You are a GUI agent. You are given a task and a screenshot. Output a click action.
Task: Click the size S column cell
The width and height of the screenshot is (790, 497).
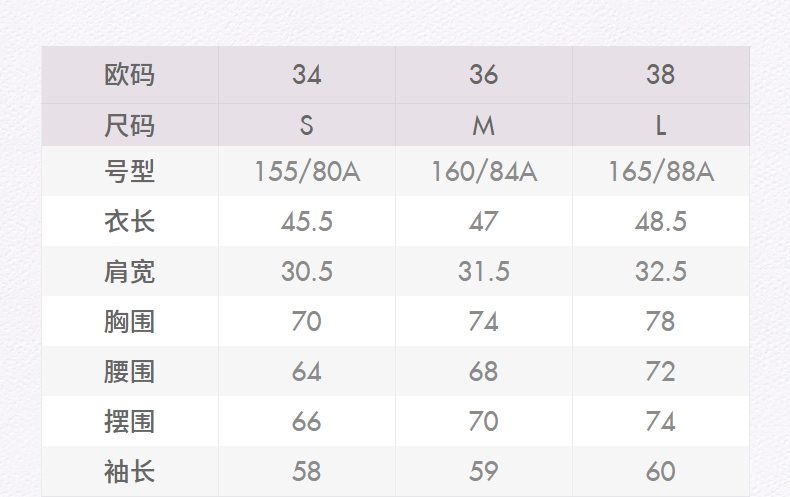[307, 126]
